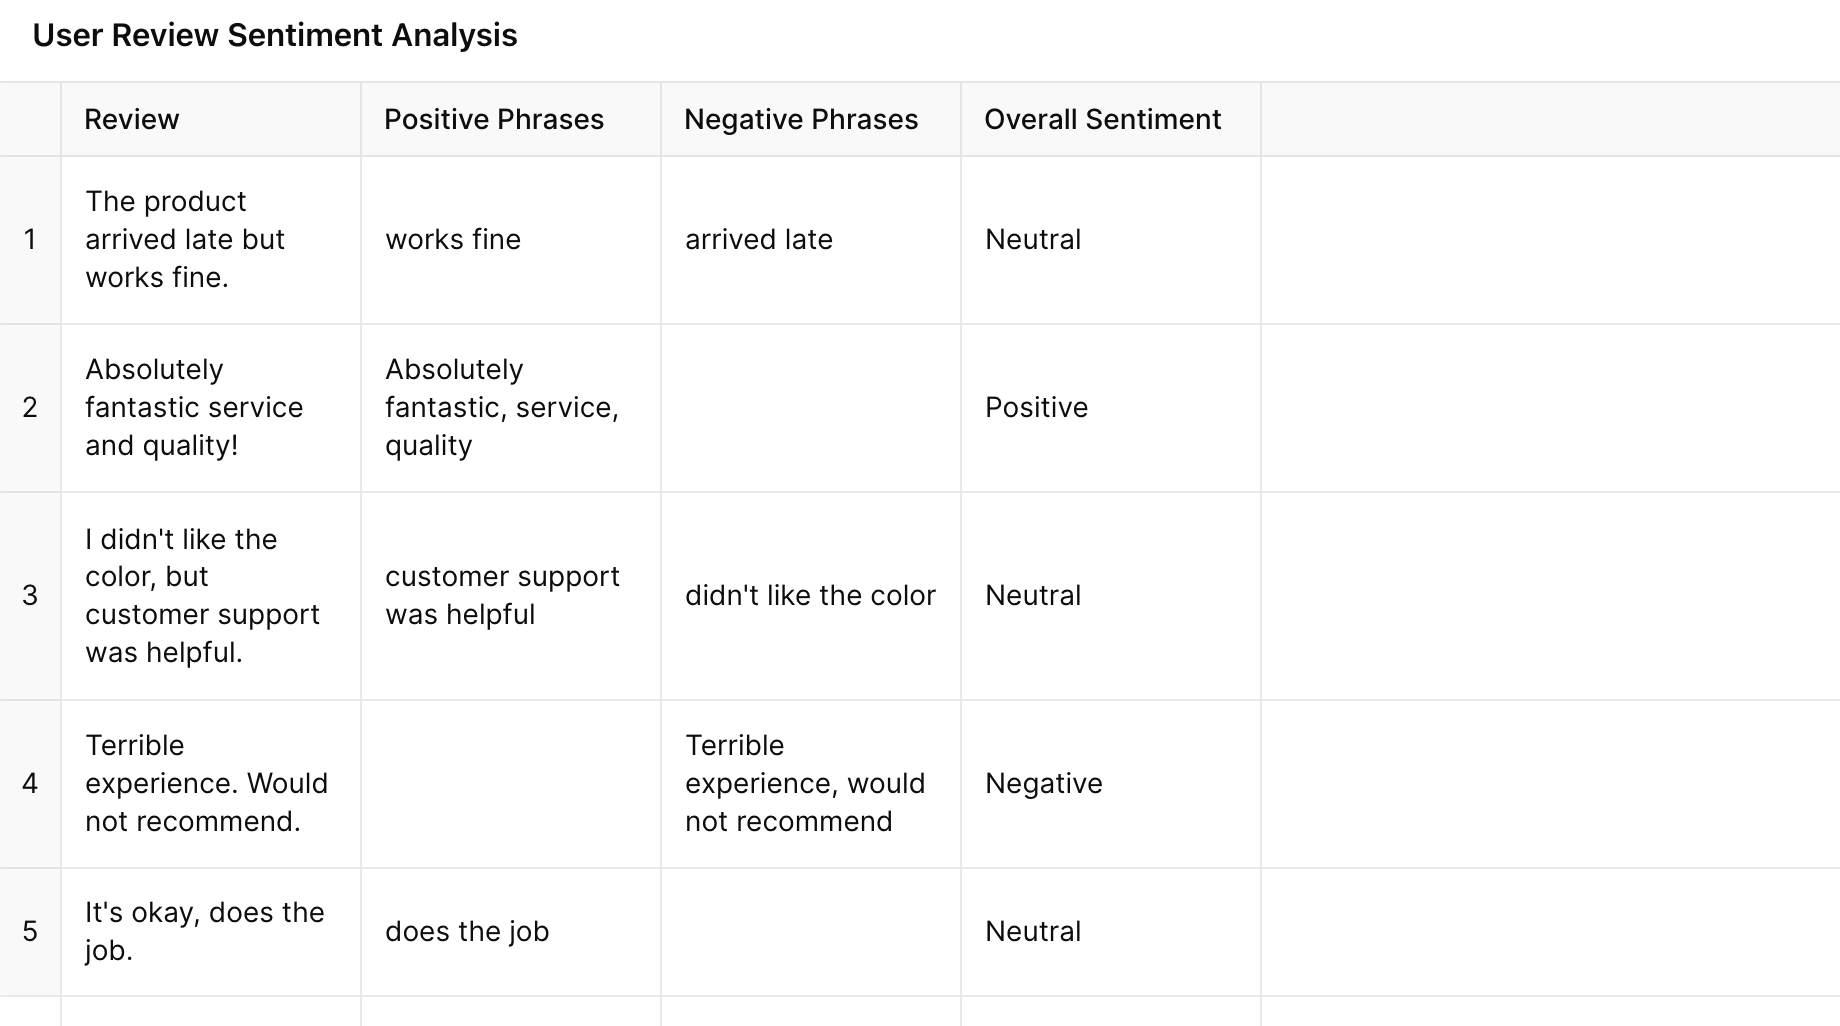Select the "arrived late" negative phrase cell
1840x1026 pixels.
coord(759,240)
